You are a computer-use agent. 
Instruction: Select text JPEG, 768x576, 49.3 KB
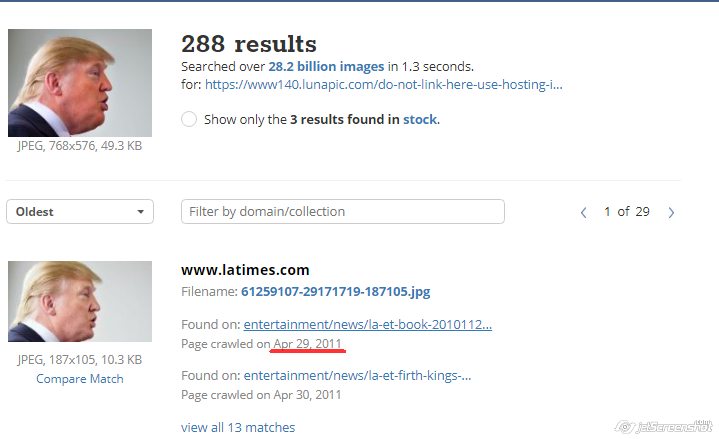pyautogui.click(x=80, y=146)
